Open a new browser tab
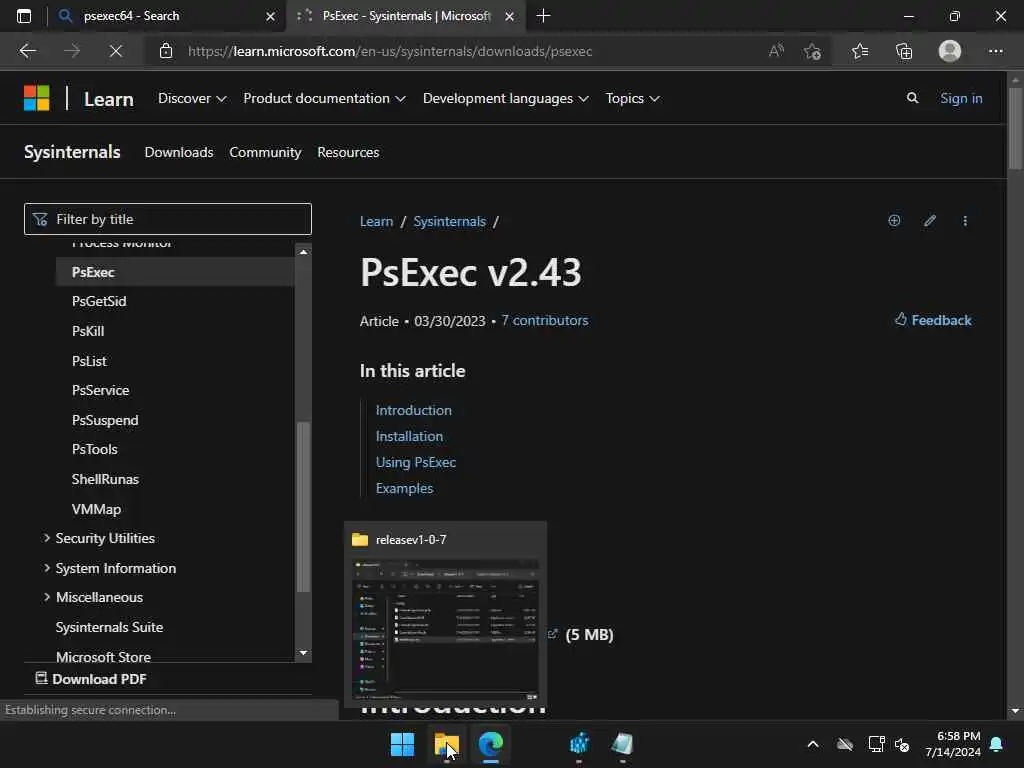The width and height of the screenshot is (1024, 768). 543,16
